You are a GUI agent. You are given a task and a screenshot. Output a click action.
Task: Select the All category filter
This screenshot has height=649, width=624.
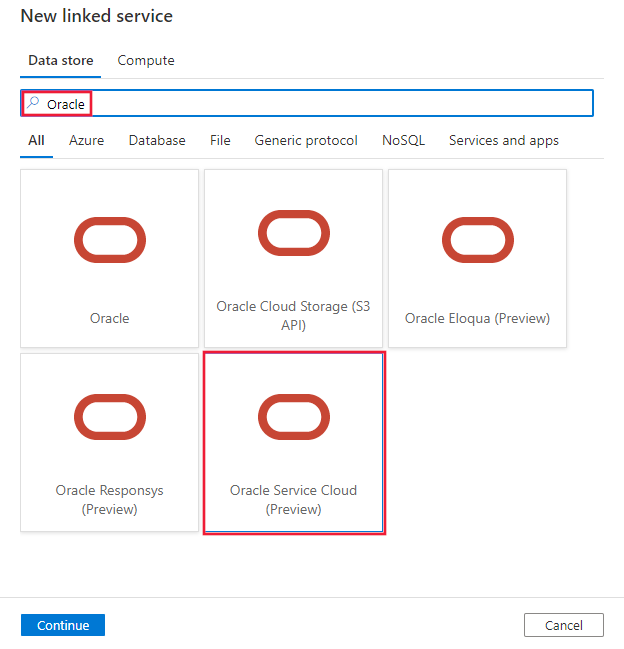[36, 140]
